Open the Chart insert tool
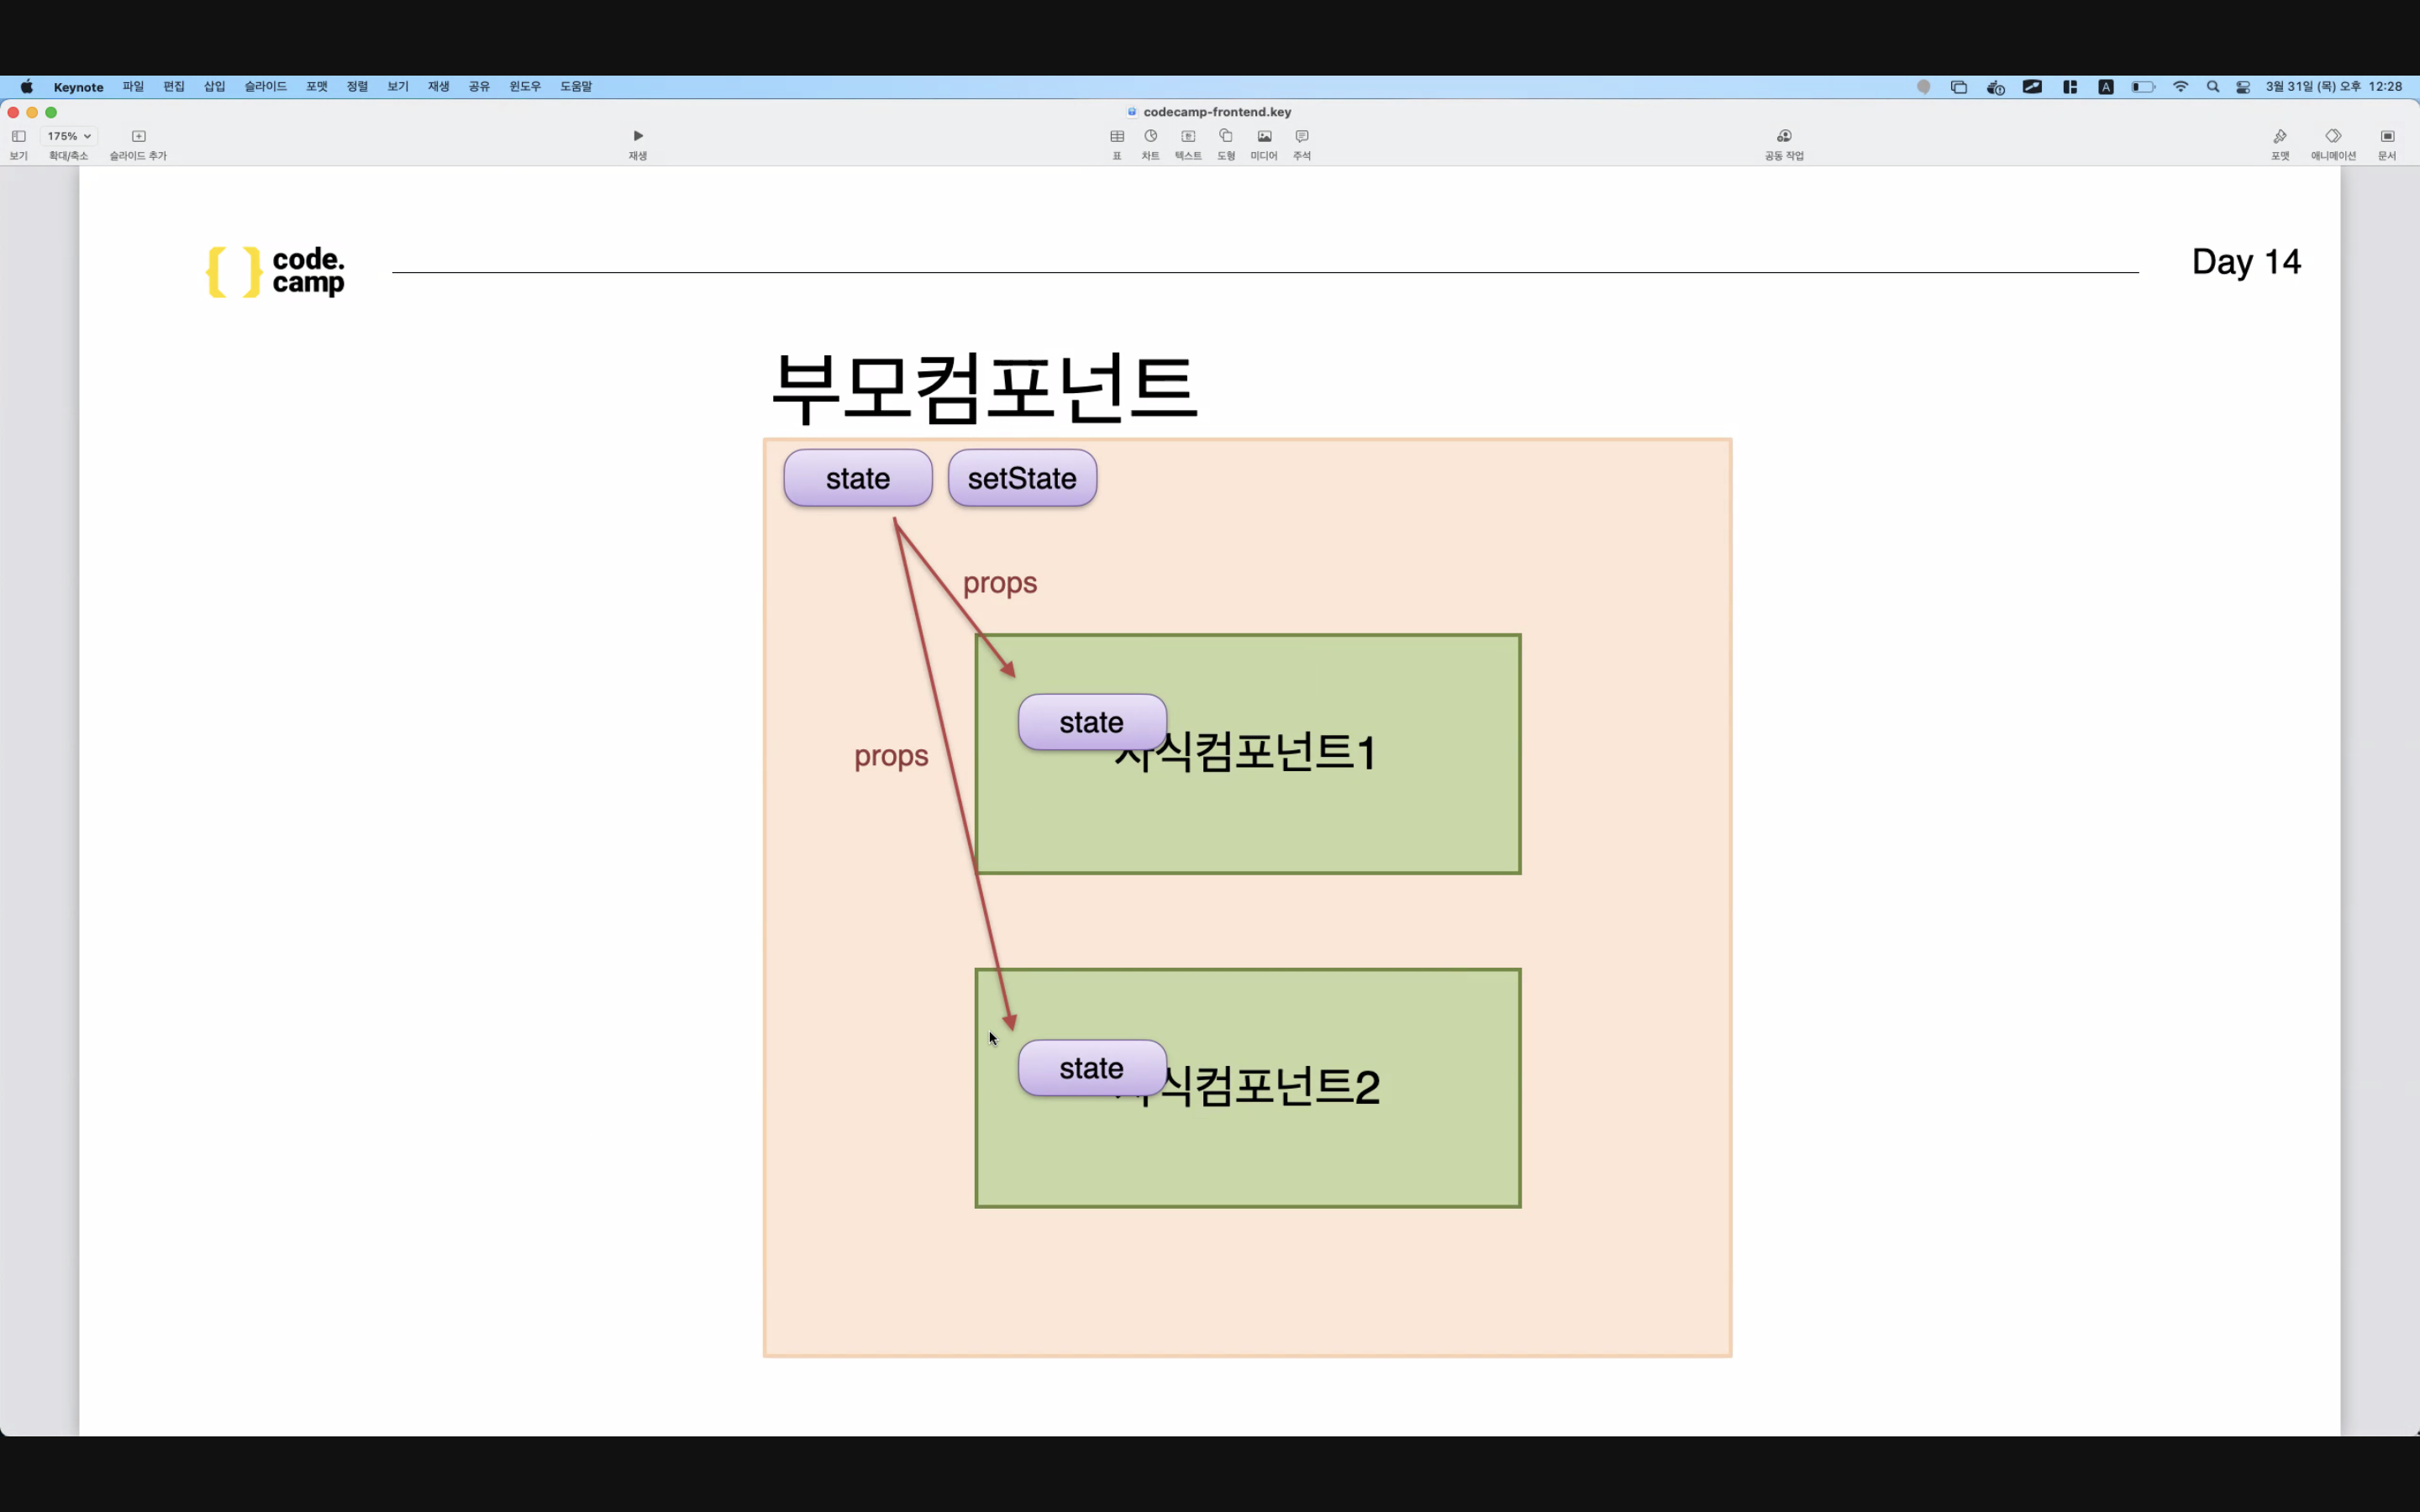This screenshot has width=2420, height=1512. 1151,137
